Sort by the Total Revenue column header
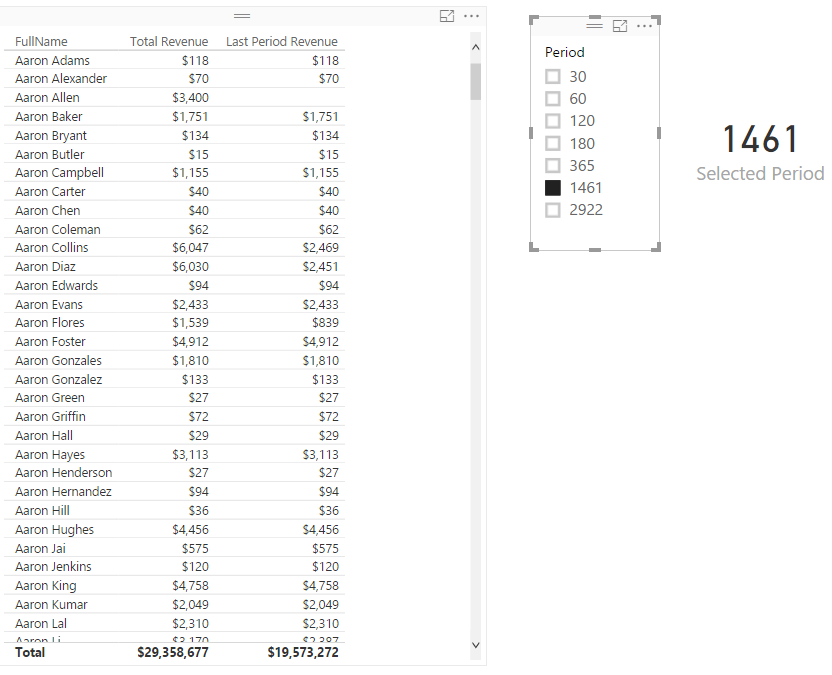Screen dimensions: 832x675 tap(169, 42)
